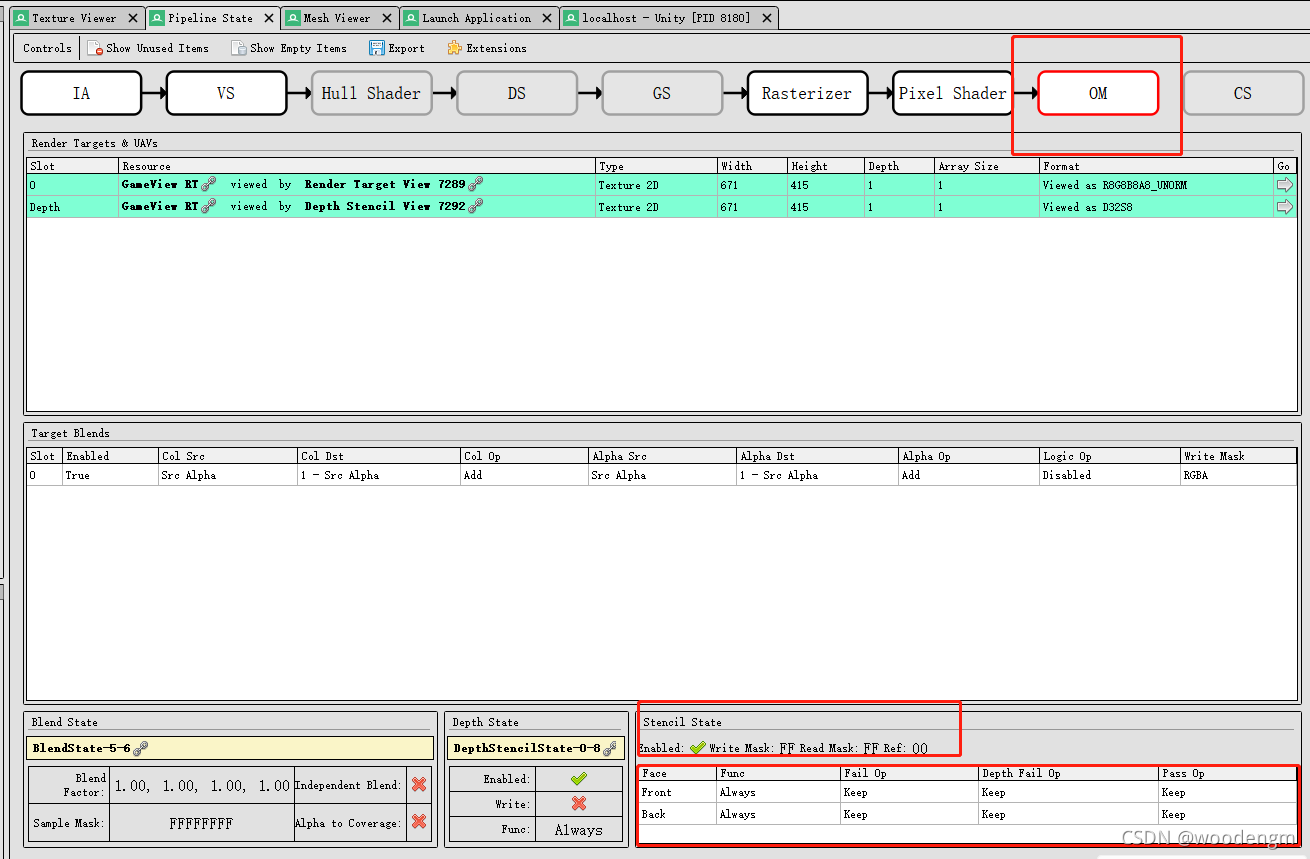This screenshot has width=1310, height=859.
Task: Export the pipeline state
Action: (x=397, y=48)
